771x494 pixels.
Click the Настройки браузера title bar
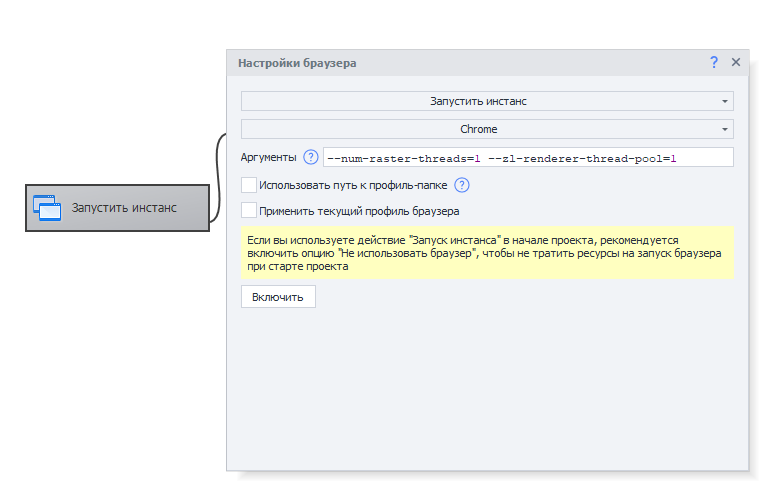click(x=450, y=62)
